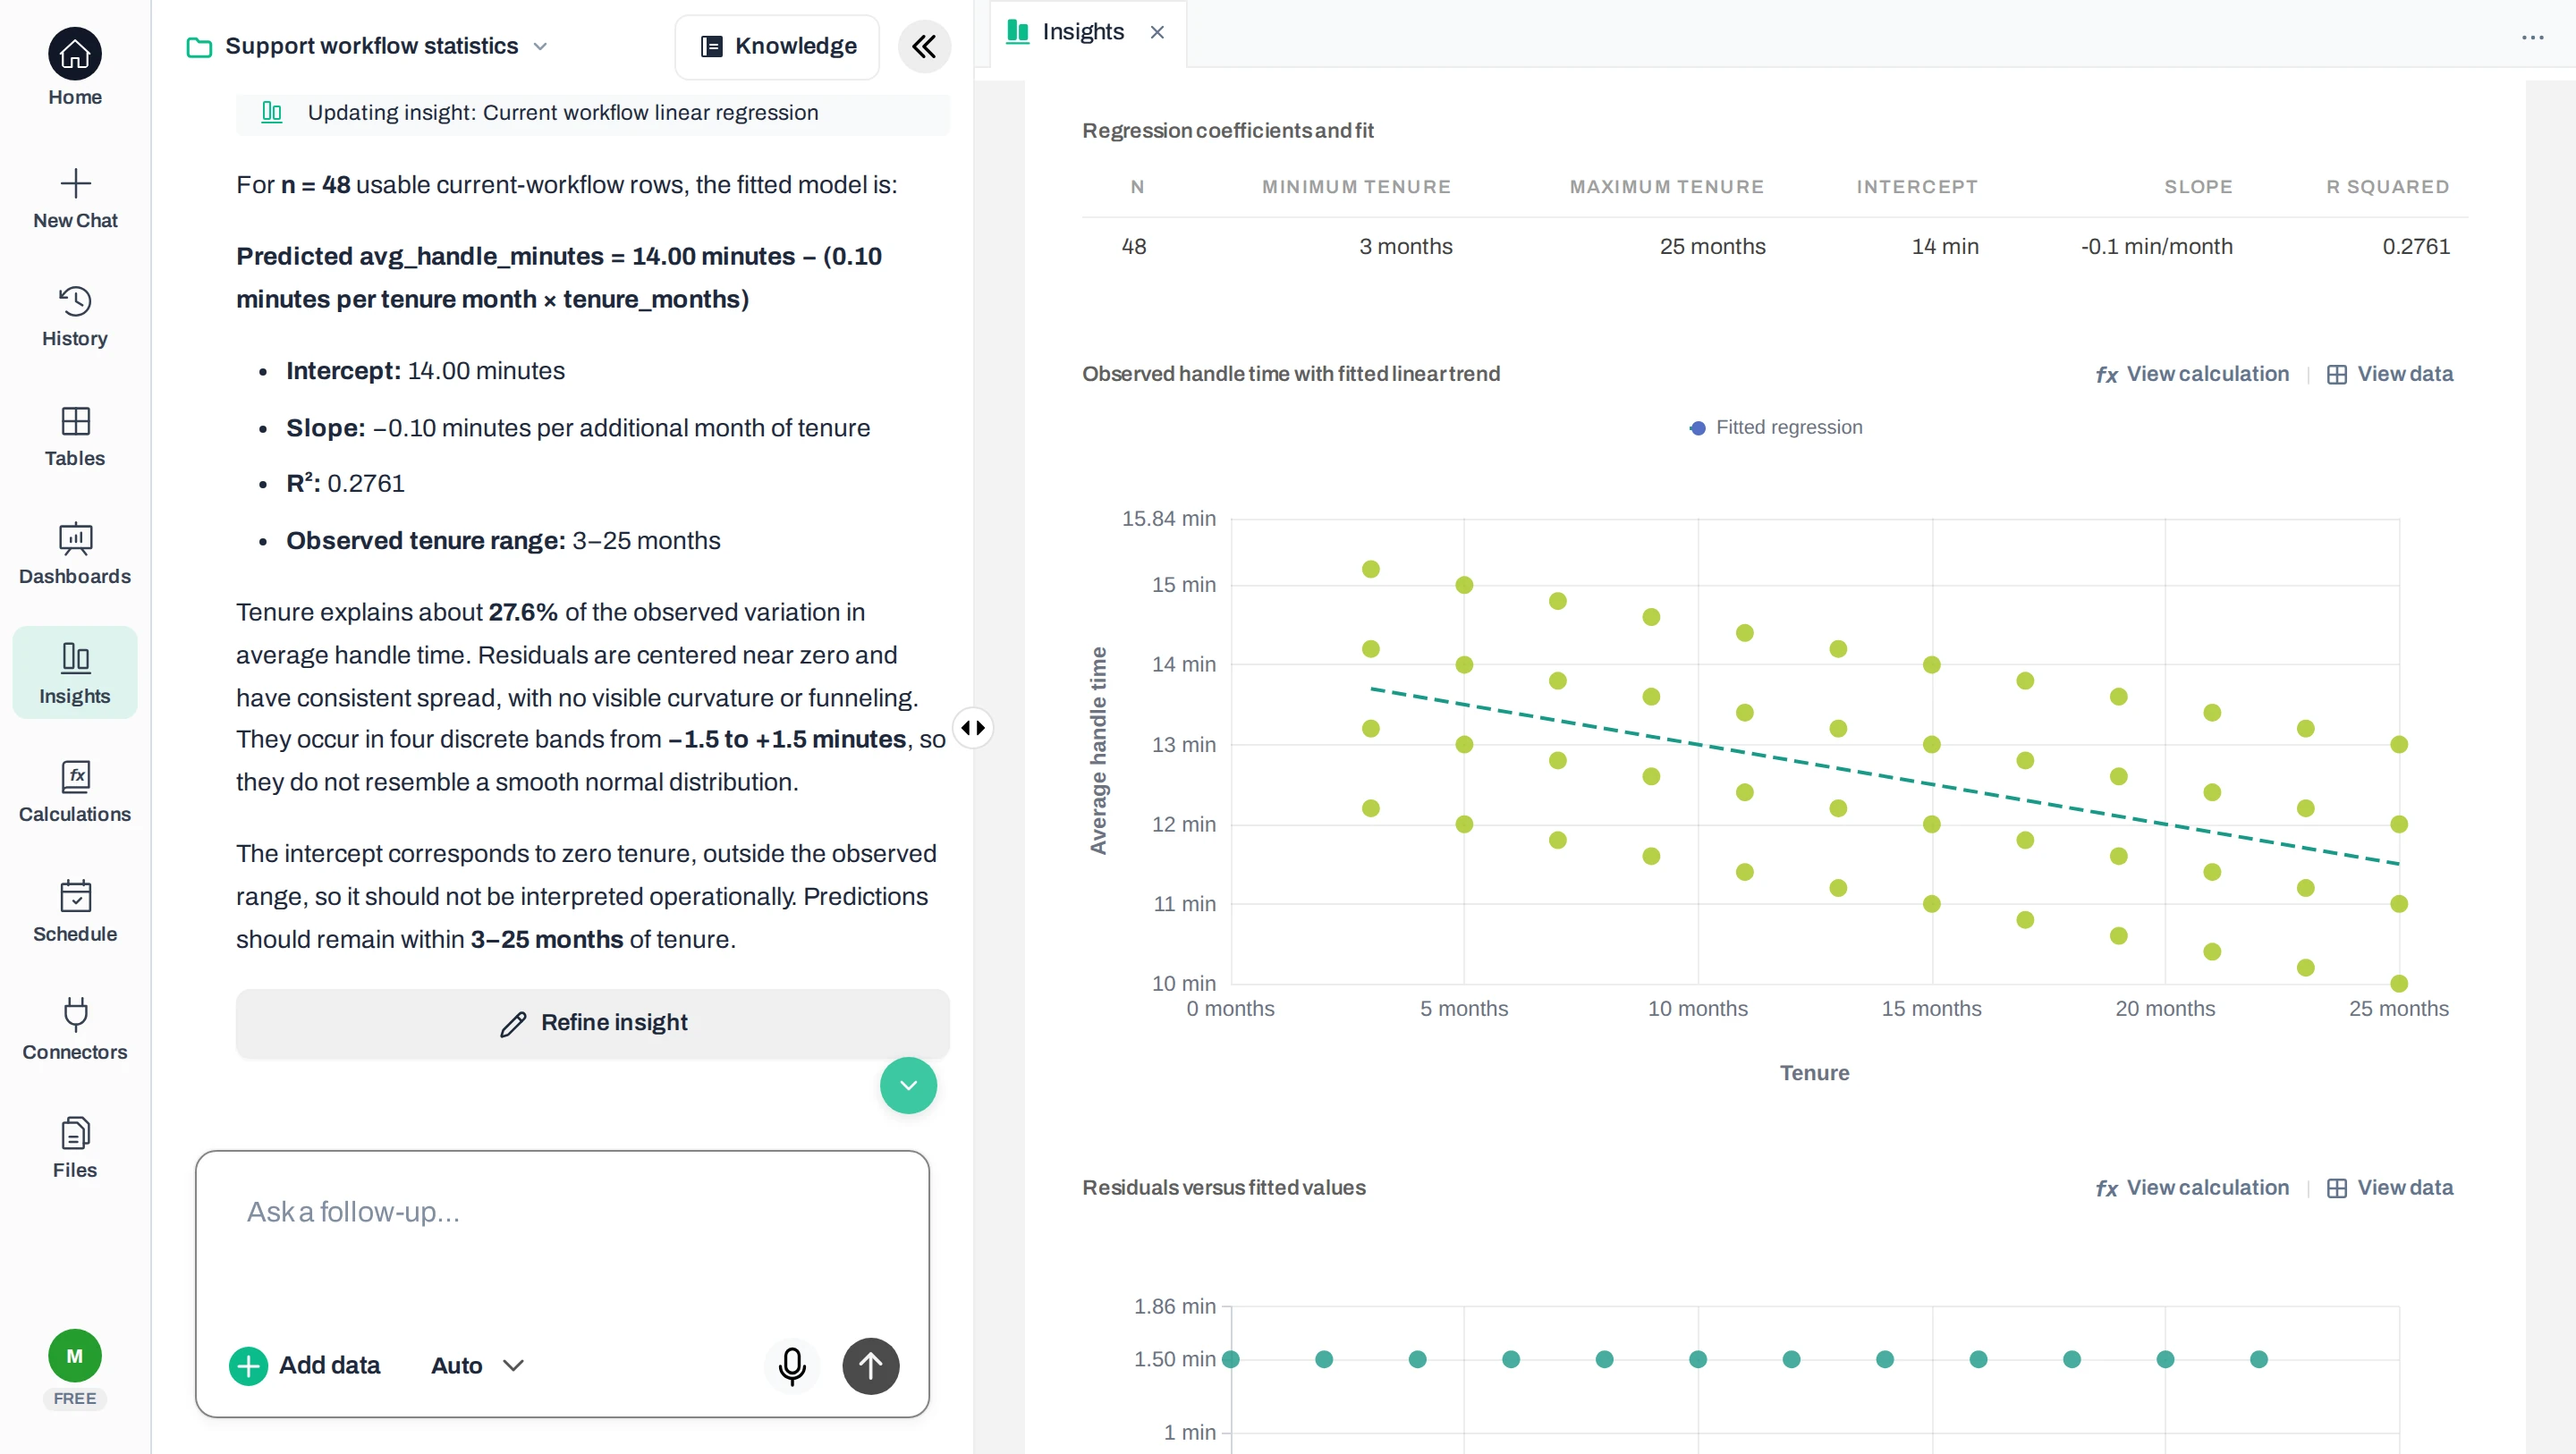Select Insights in the sidebar

[75, 673]
